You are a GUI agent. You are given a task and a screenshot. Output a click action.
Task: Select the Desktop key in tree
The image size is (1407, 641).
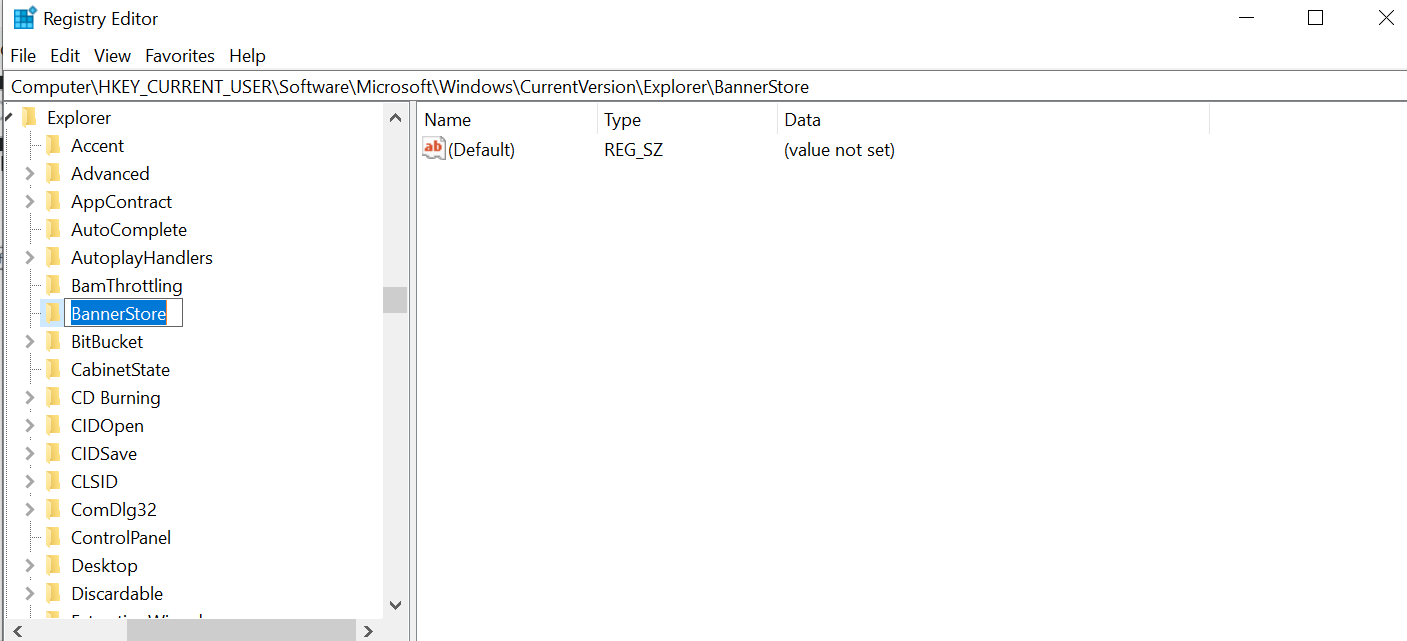tap(104, 566)
